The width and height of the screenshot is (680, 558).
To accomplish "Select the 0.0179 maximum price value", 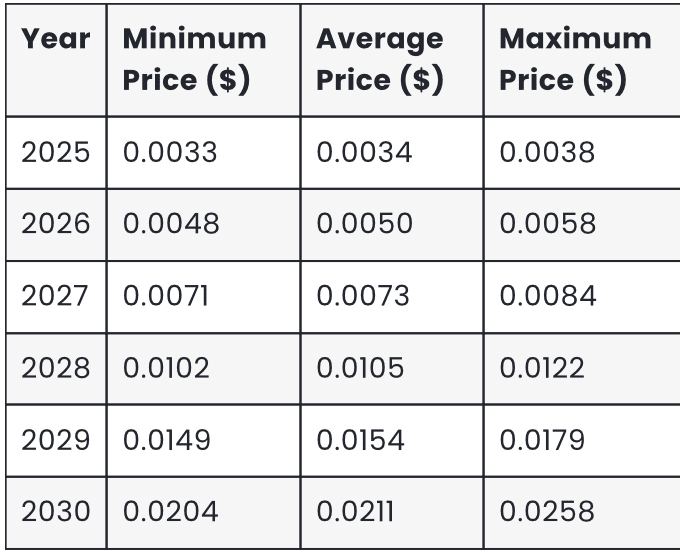I will click(545, 440).
